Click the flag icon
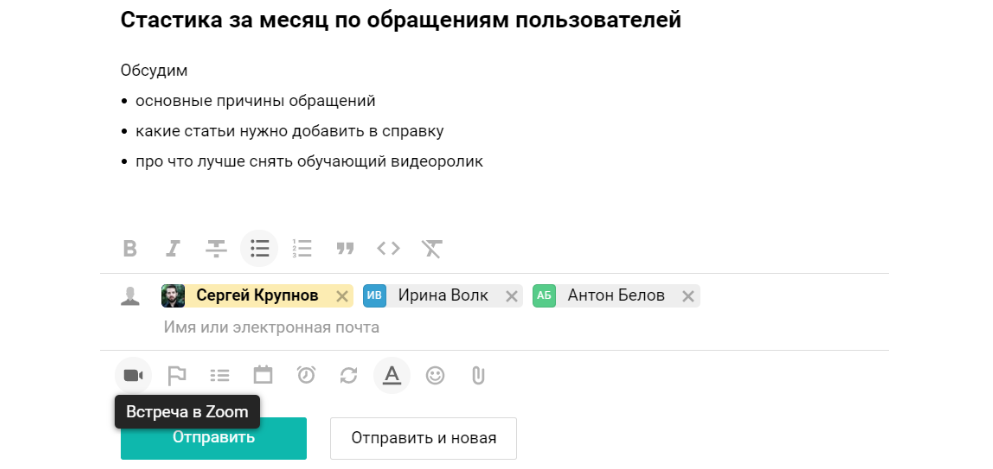This screenshot has width=993, height=469. click(177, 375)
